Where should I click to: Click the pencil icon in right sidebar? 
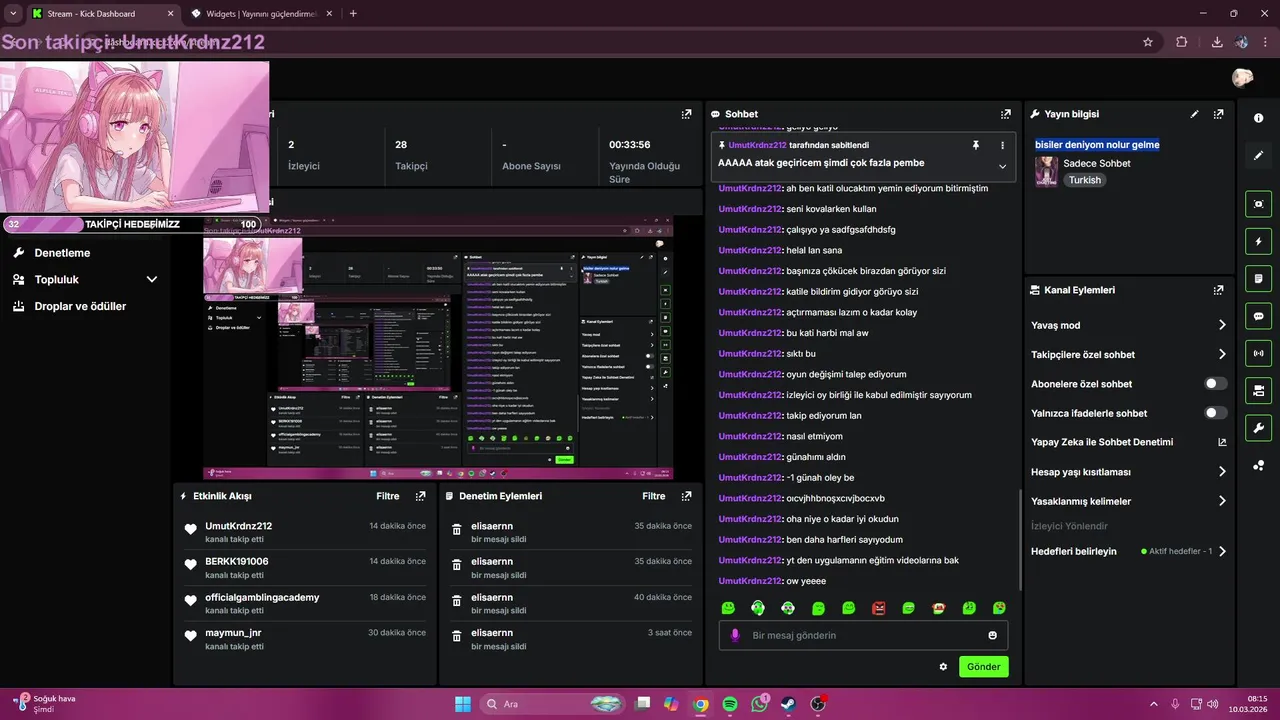click(1258, 155)
